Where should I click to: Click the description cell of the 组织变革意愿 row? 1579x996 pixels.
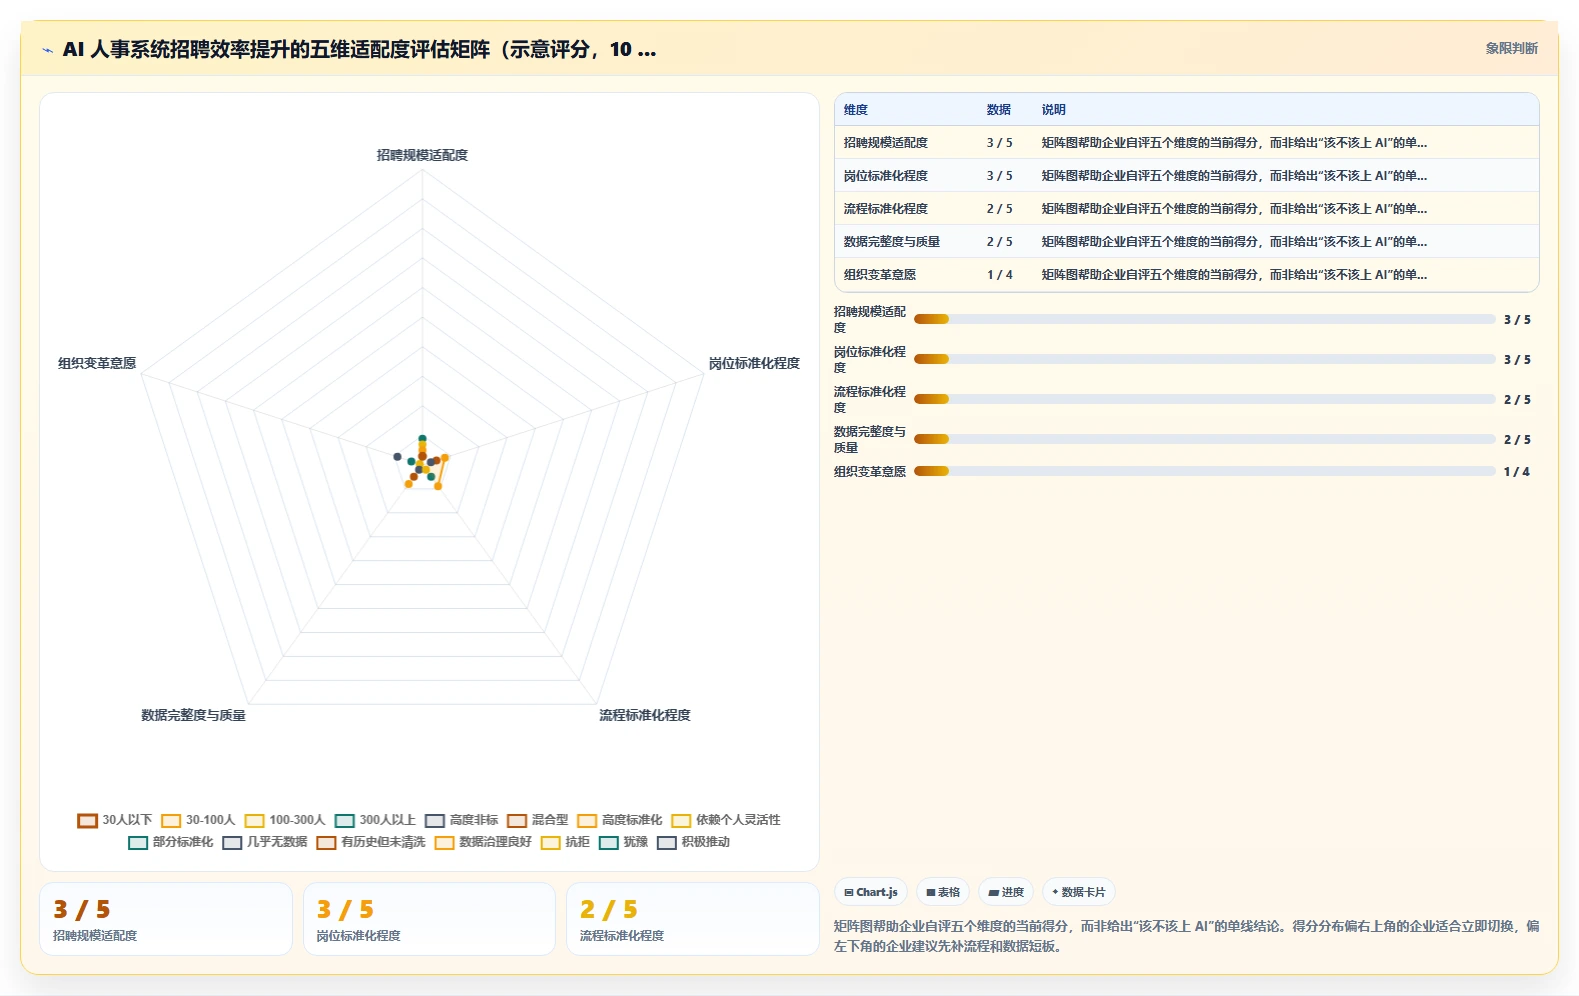pyautogui.click(x=1234, y=275)
